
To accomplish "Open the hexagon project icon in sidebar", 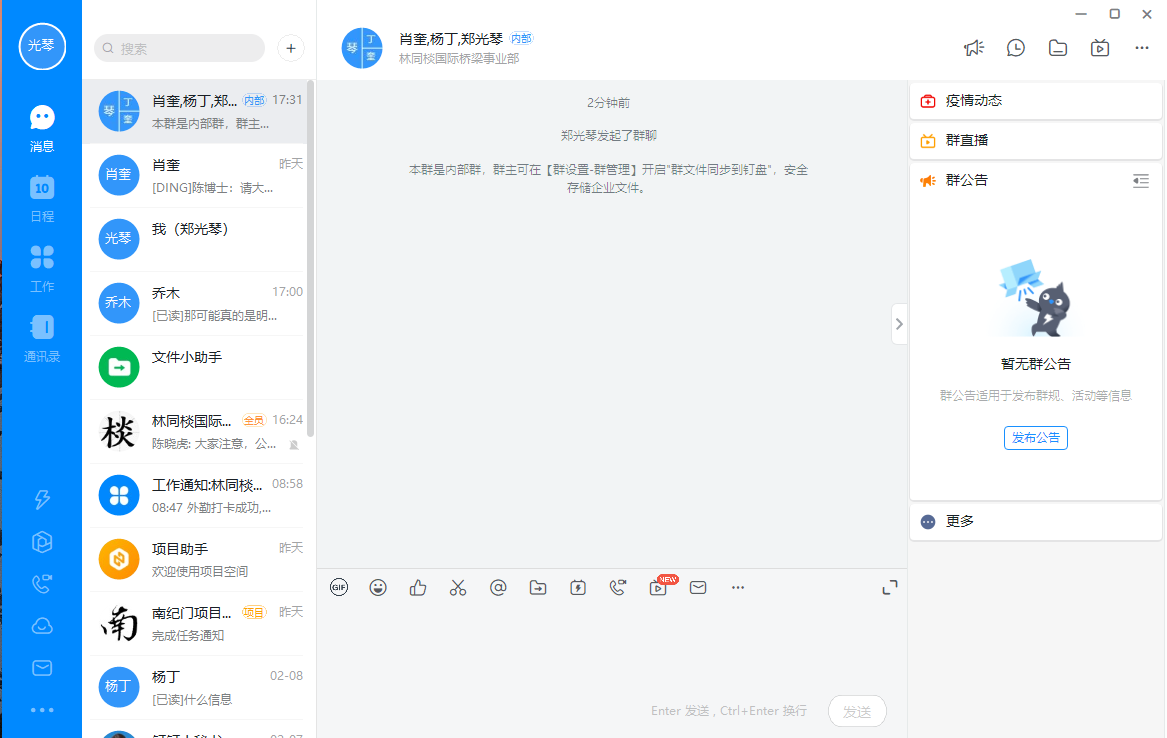I will click(x=42, y=542).
